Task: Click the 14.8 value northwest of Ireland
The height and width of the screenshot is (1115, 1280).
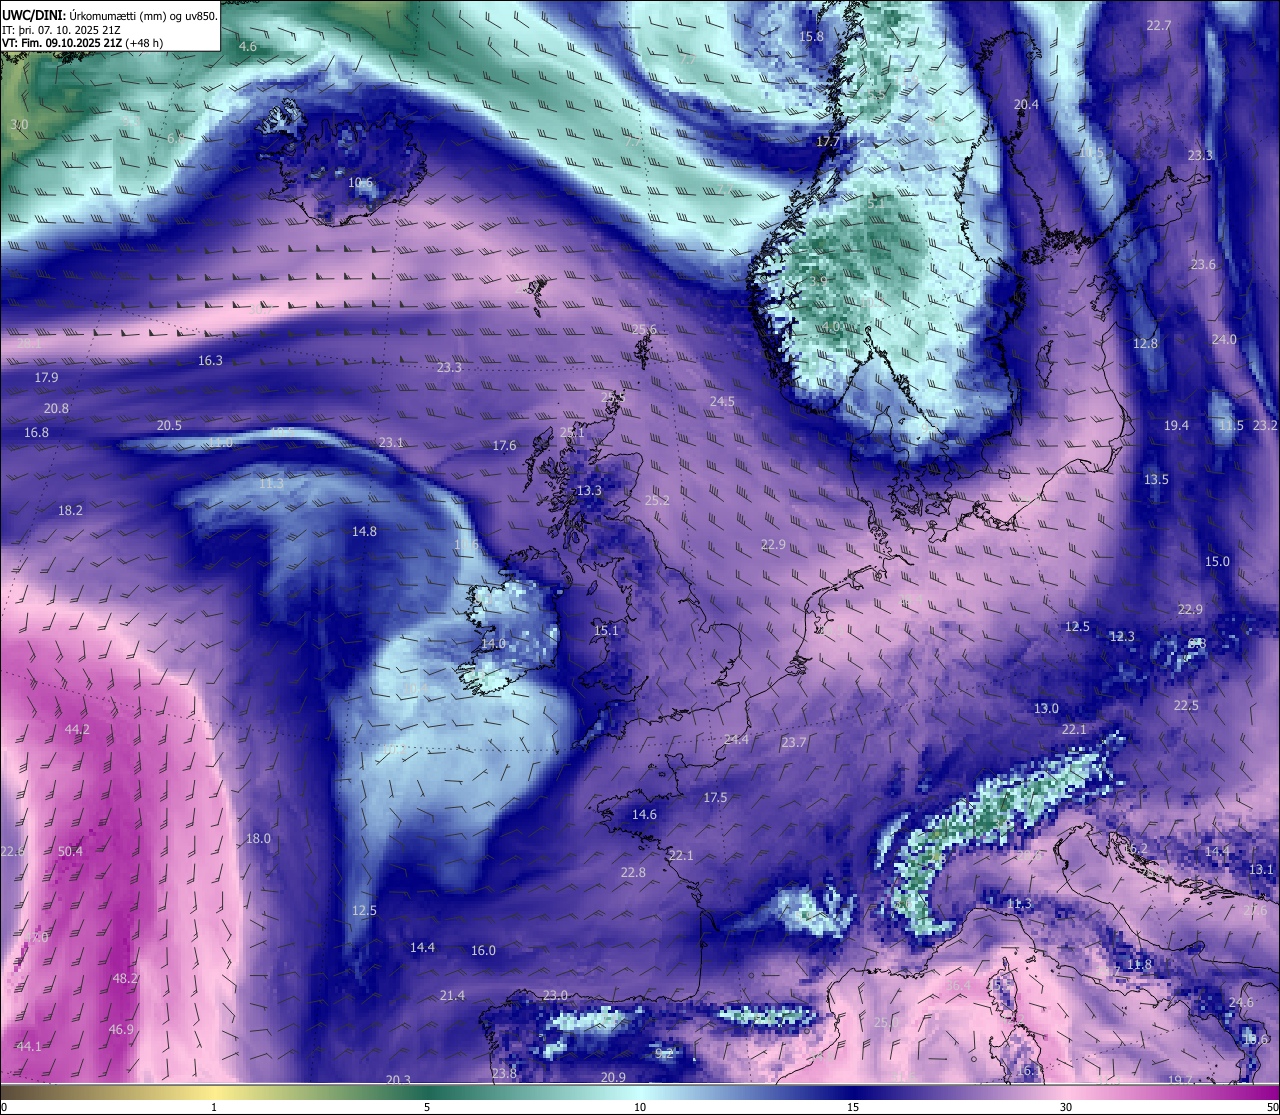Action: click(364, 532)
